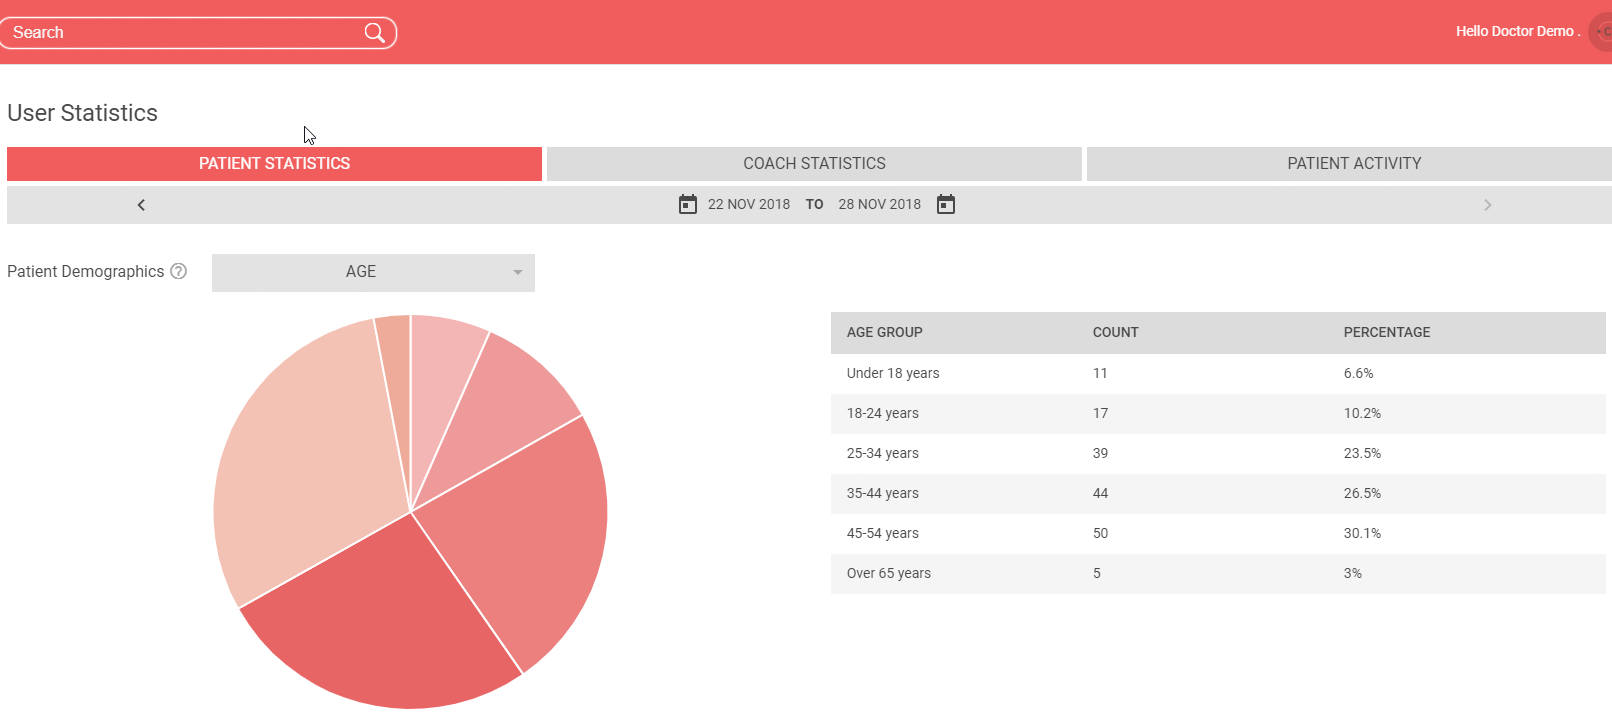Focus the Search input field

(x=185, y=33)
